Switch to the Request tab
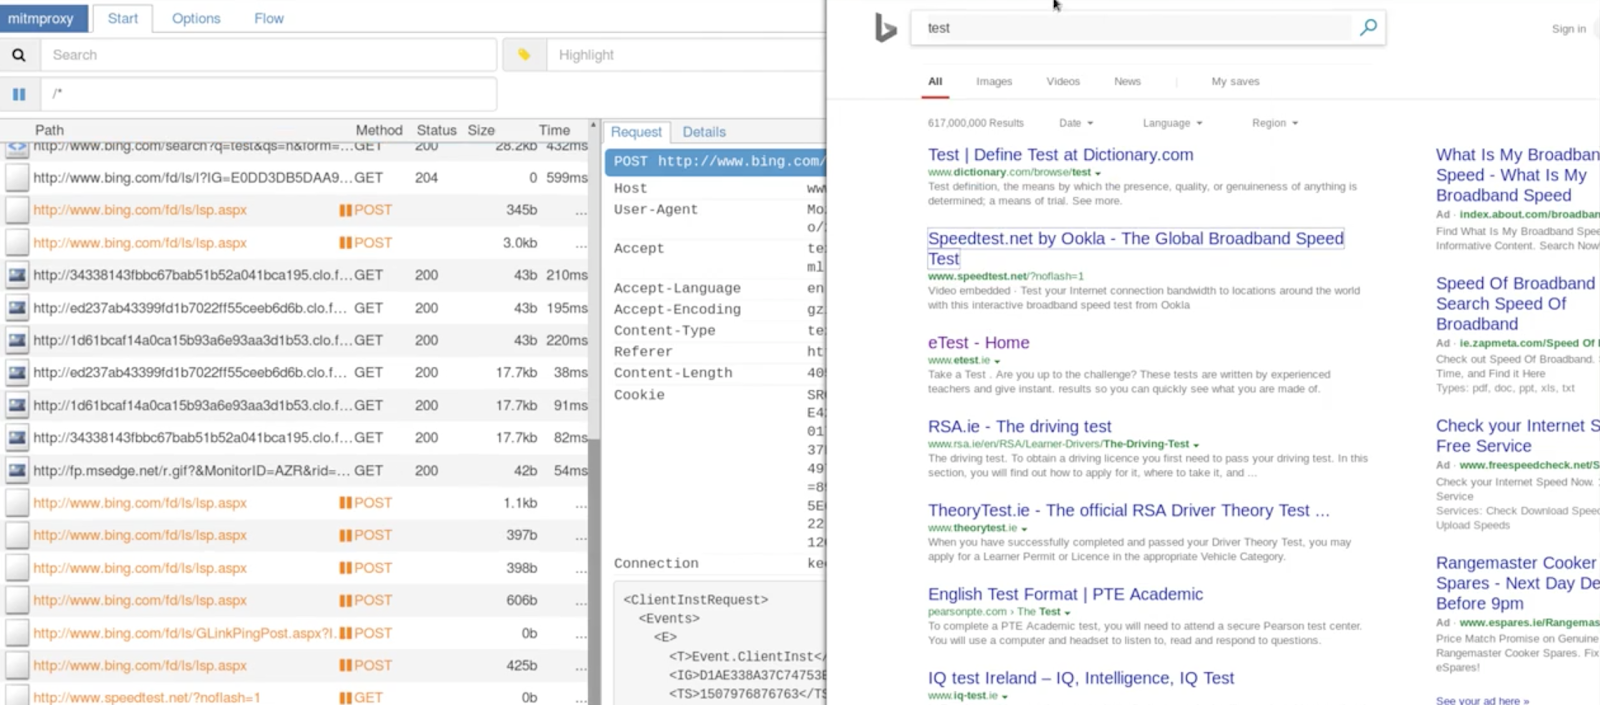The height and width of the screenshot is (705, 1600). point(636,132)
